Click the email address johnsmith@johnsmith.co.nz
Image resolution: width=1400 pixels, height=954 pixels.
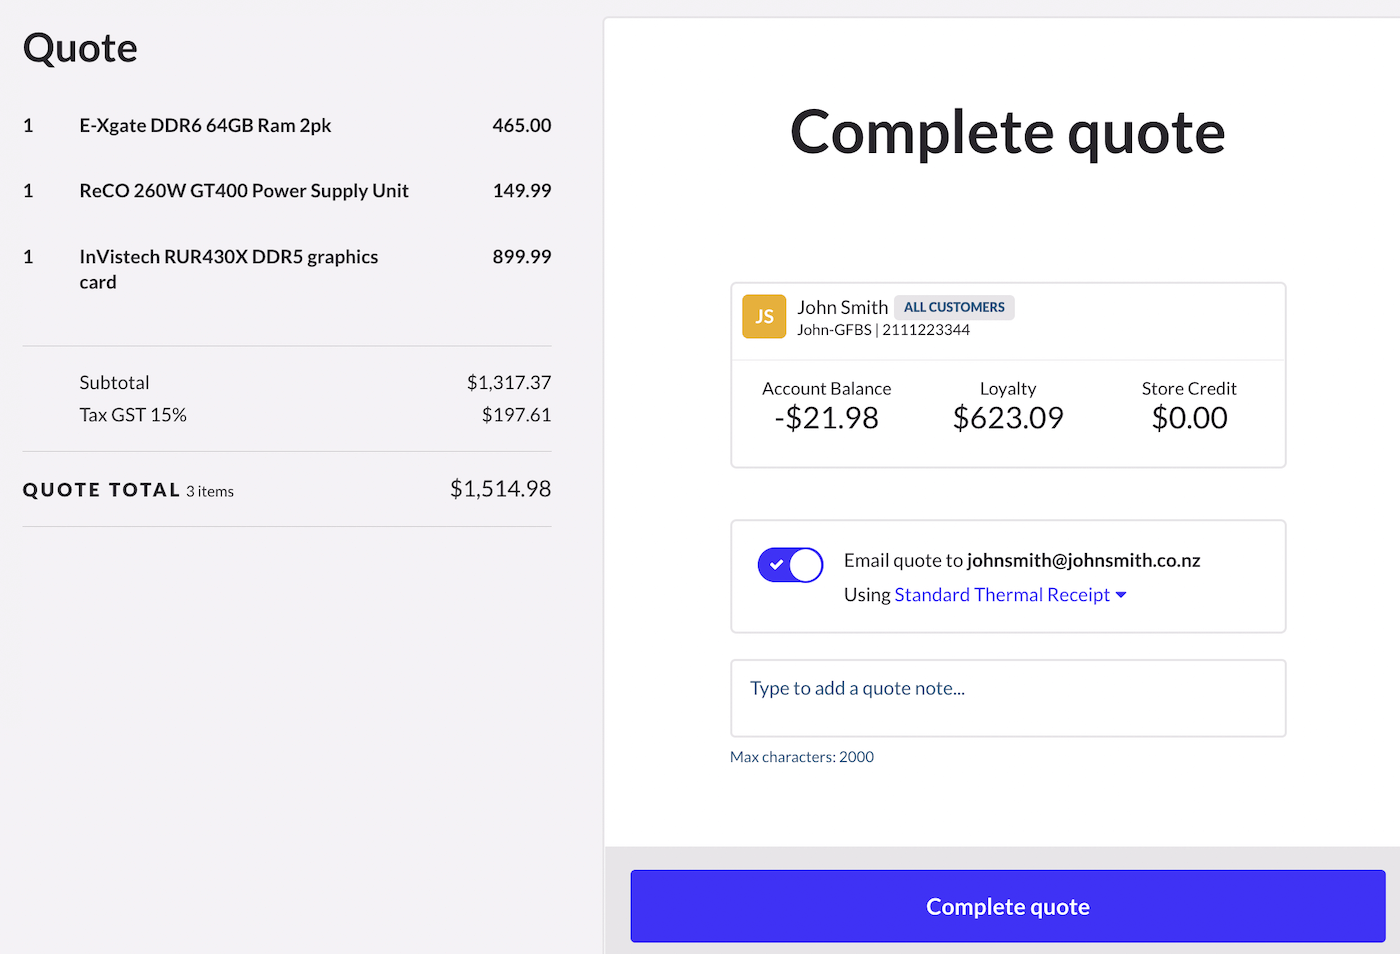(x=1083, y=560)
